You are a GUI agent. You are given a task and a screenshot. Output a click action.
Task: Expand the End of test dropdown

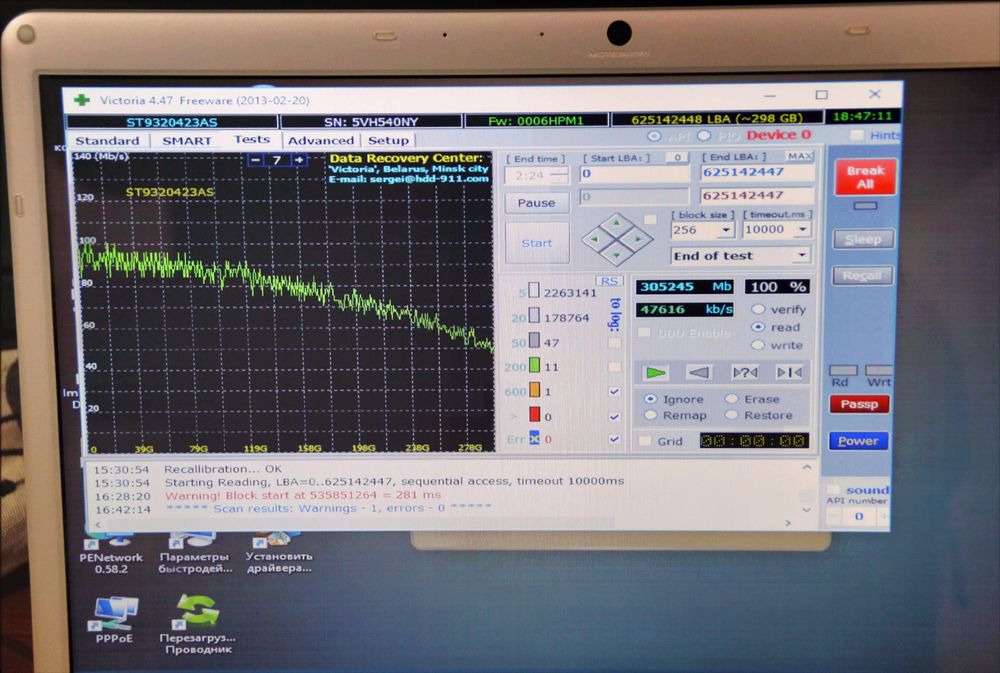pyautogui.click(x=802, y=255)
